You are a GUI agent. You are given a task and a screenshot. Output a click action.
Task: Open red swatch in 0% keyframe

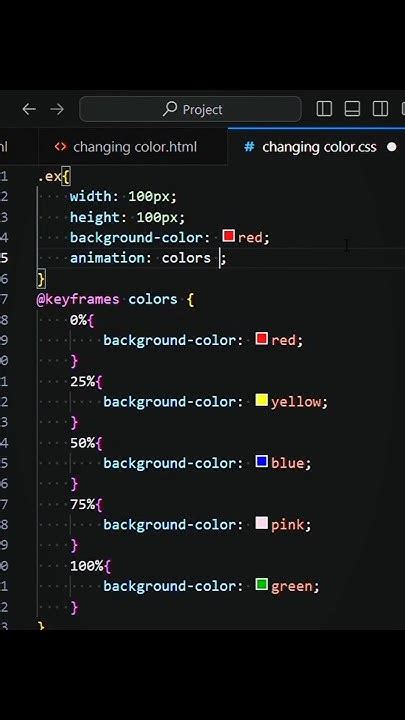point(262,339)
